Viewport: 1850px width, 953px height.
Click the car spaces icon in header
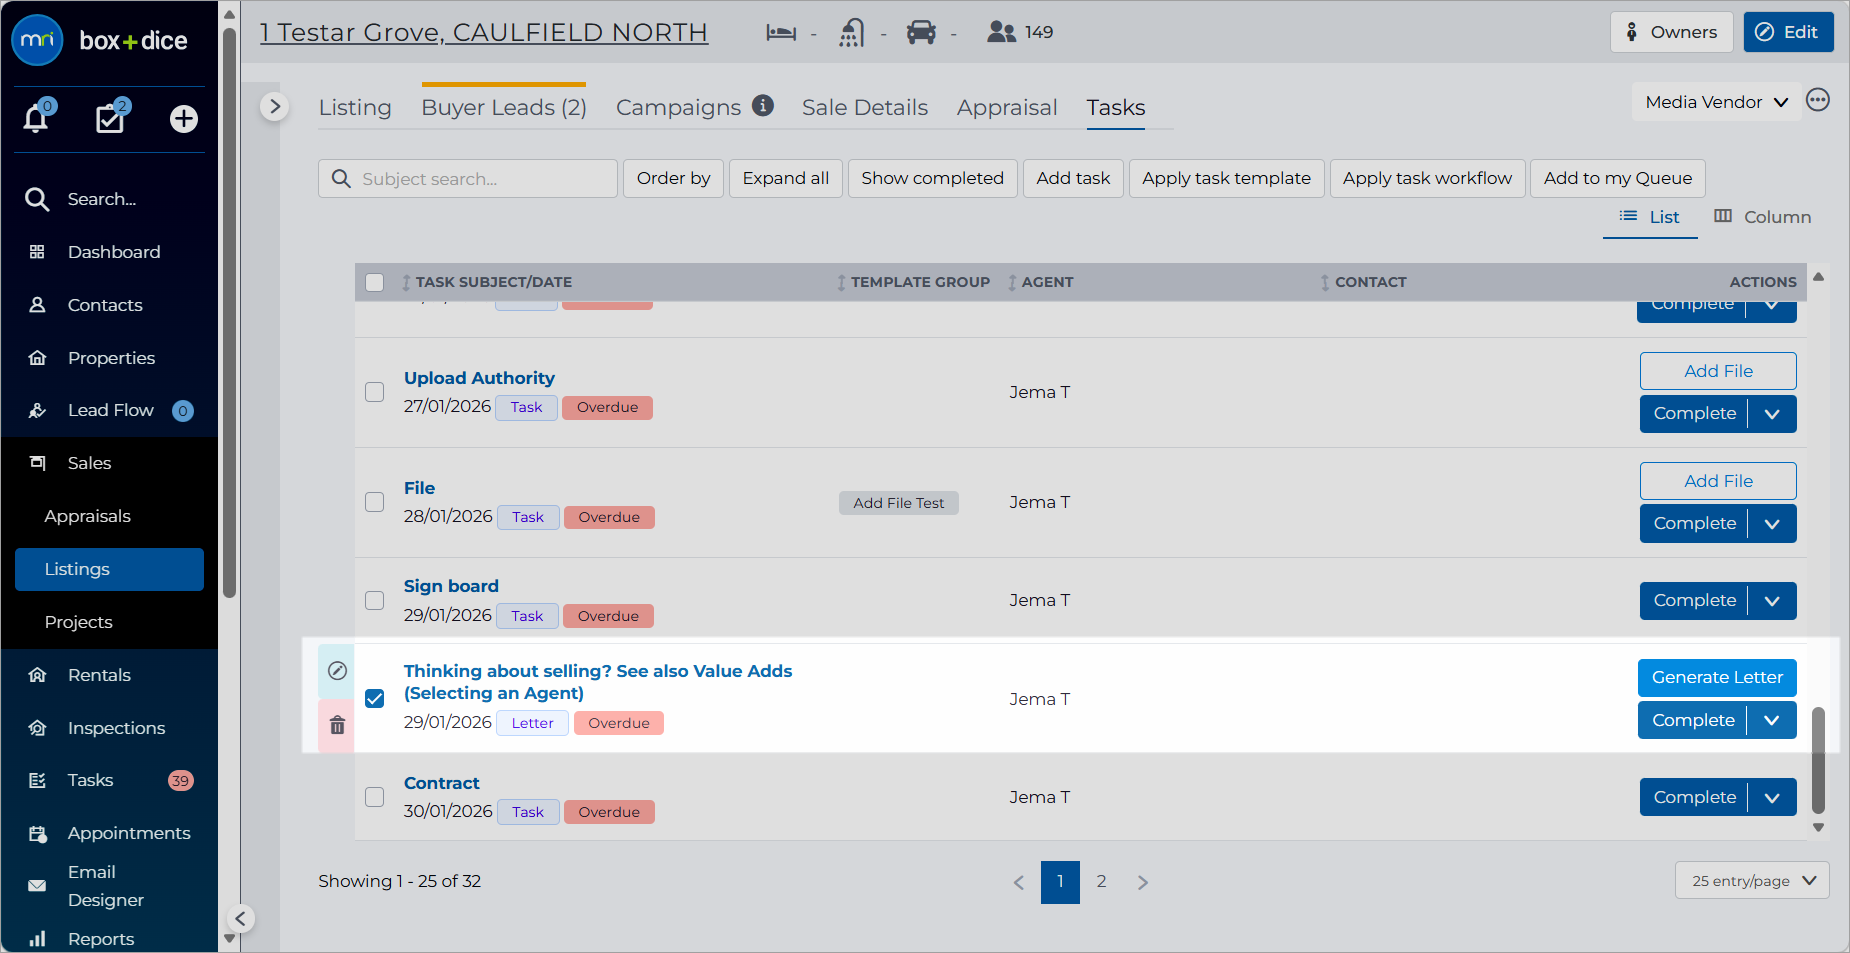[921, 33]
